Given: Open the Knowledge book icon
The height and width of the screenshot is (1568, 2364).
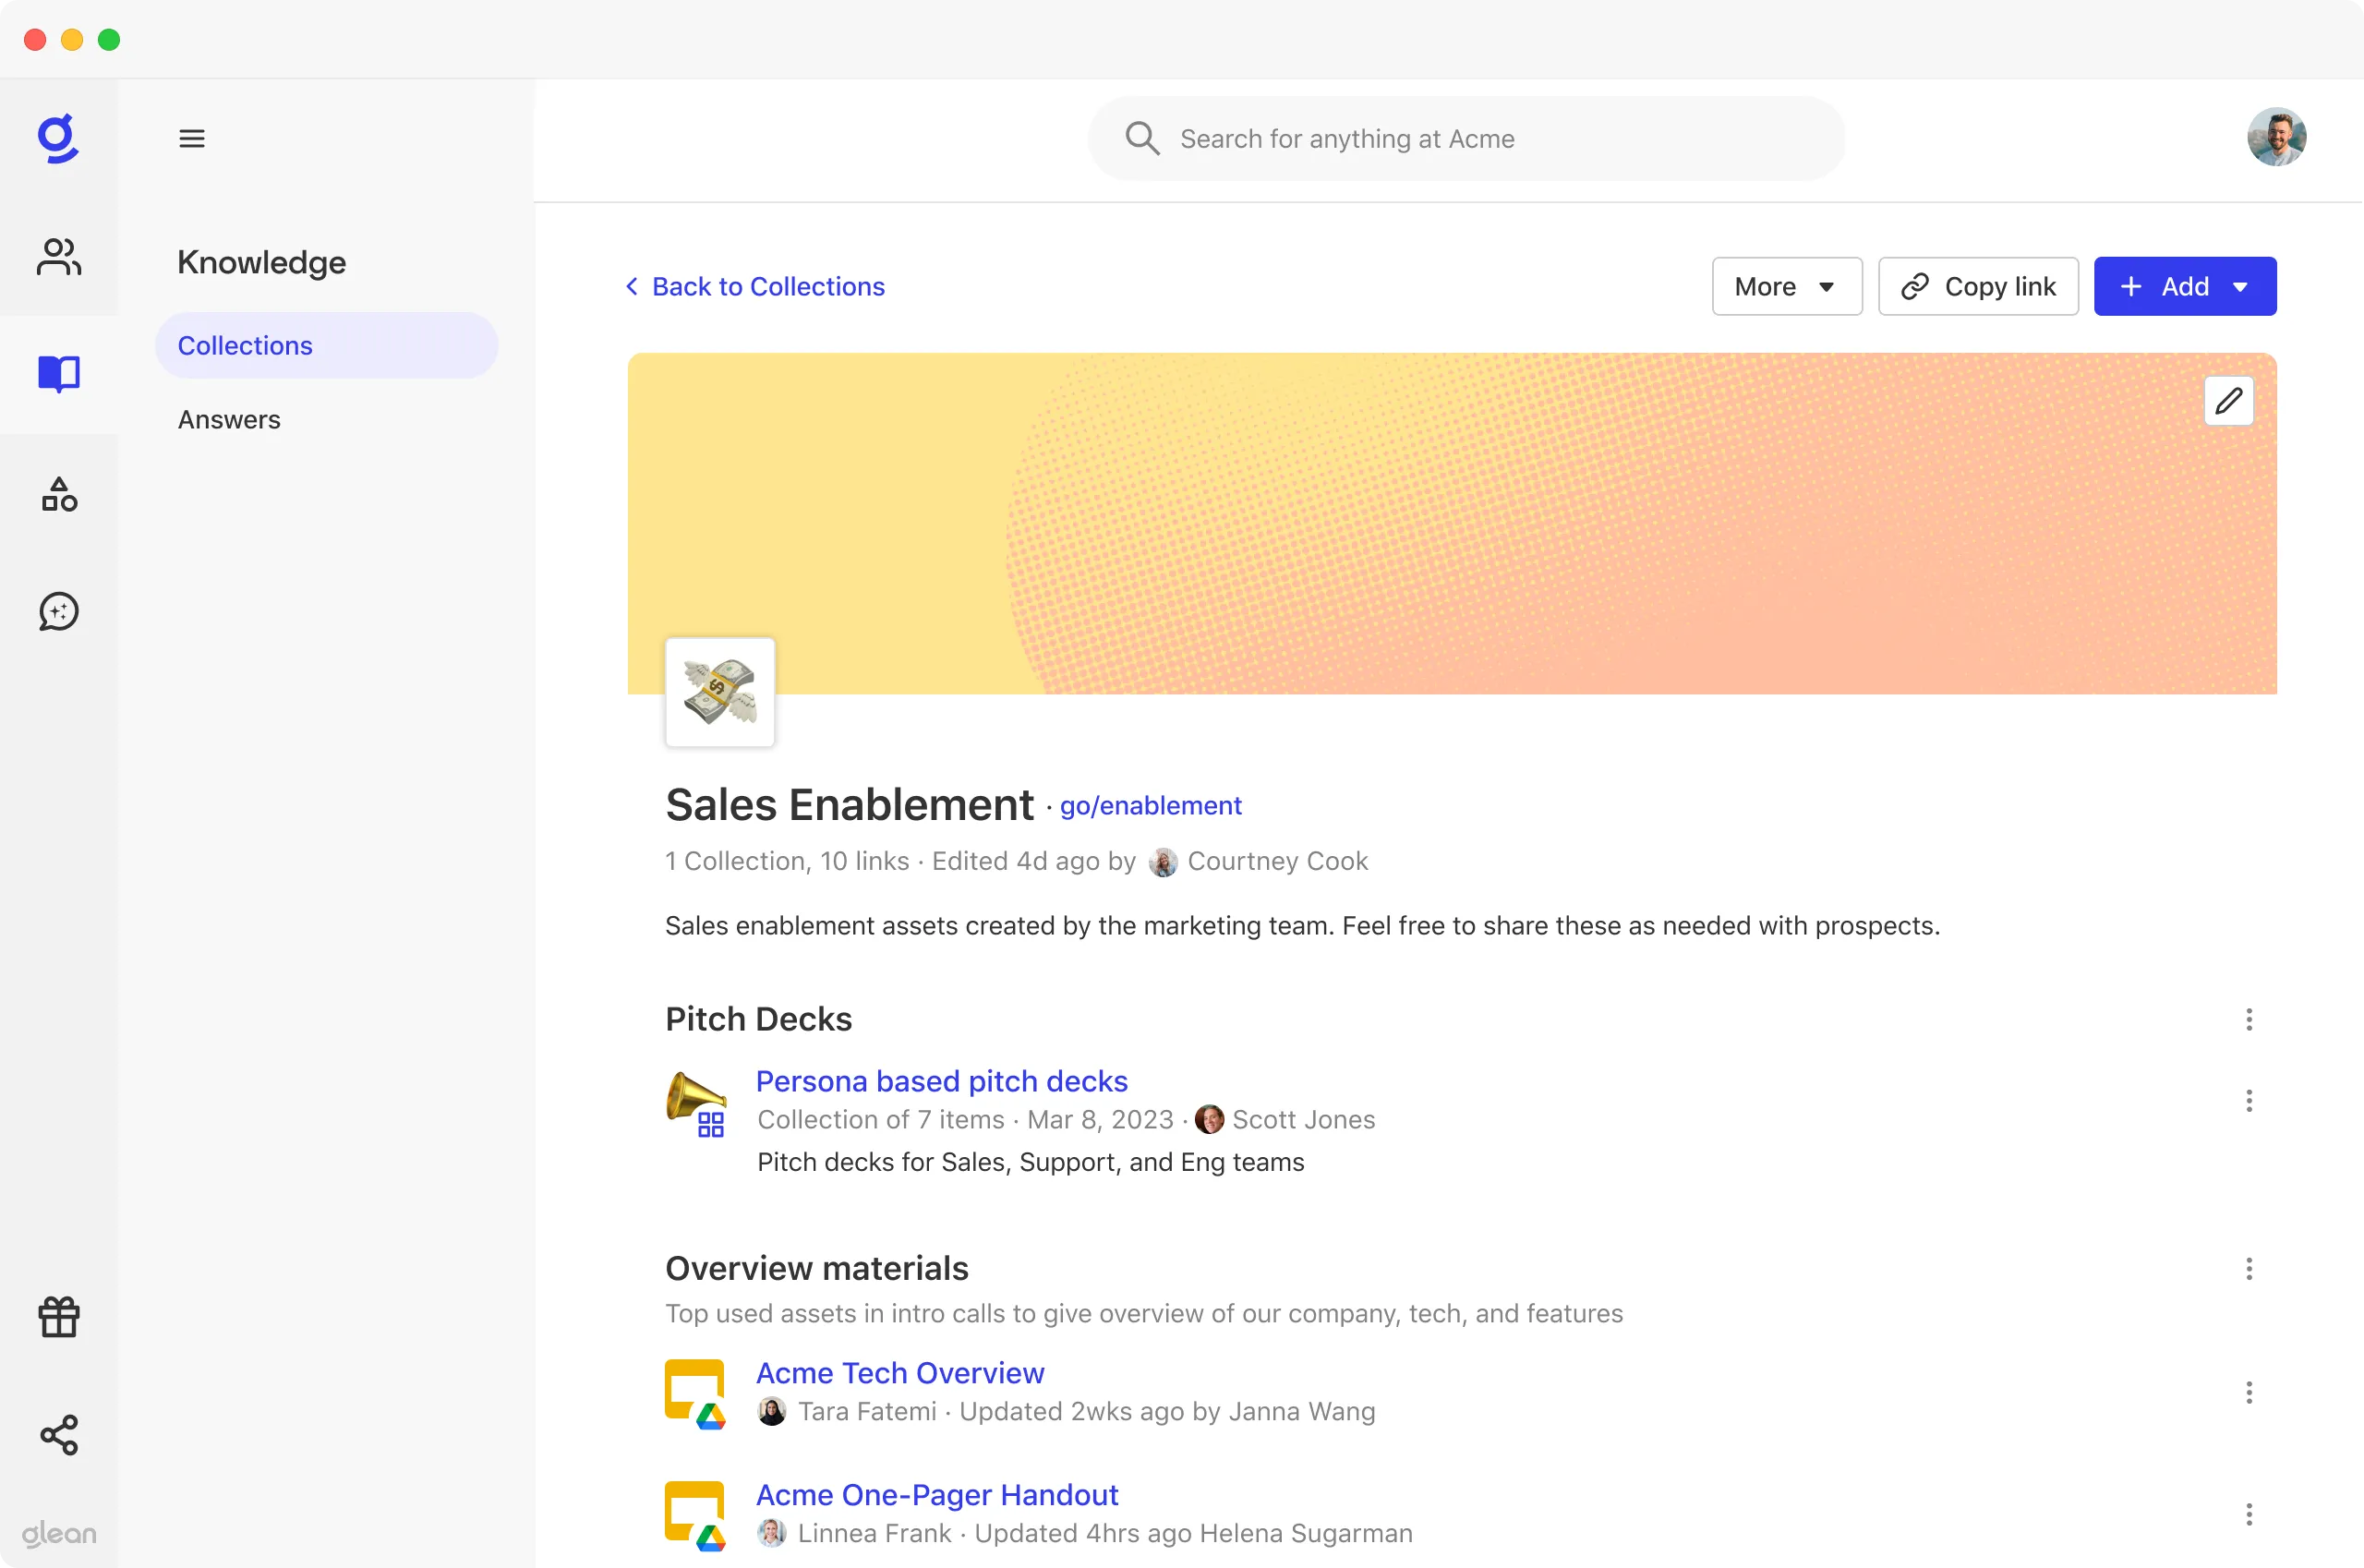Looking at the screenshot, I should click(58, 374).
